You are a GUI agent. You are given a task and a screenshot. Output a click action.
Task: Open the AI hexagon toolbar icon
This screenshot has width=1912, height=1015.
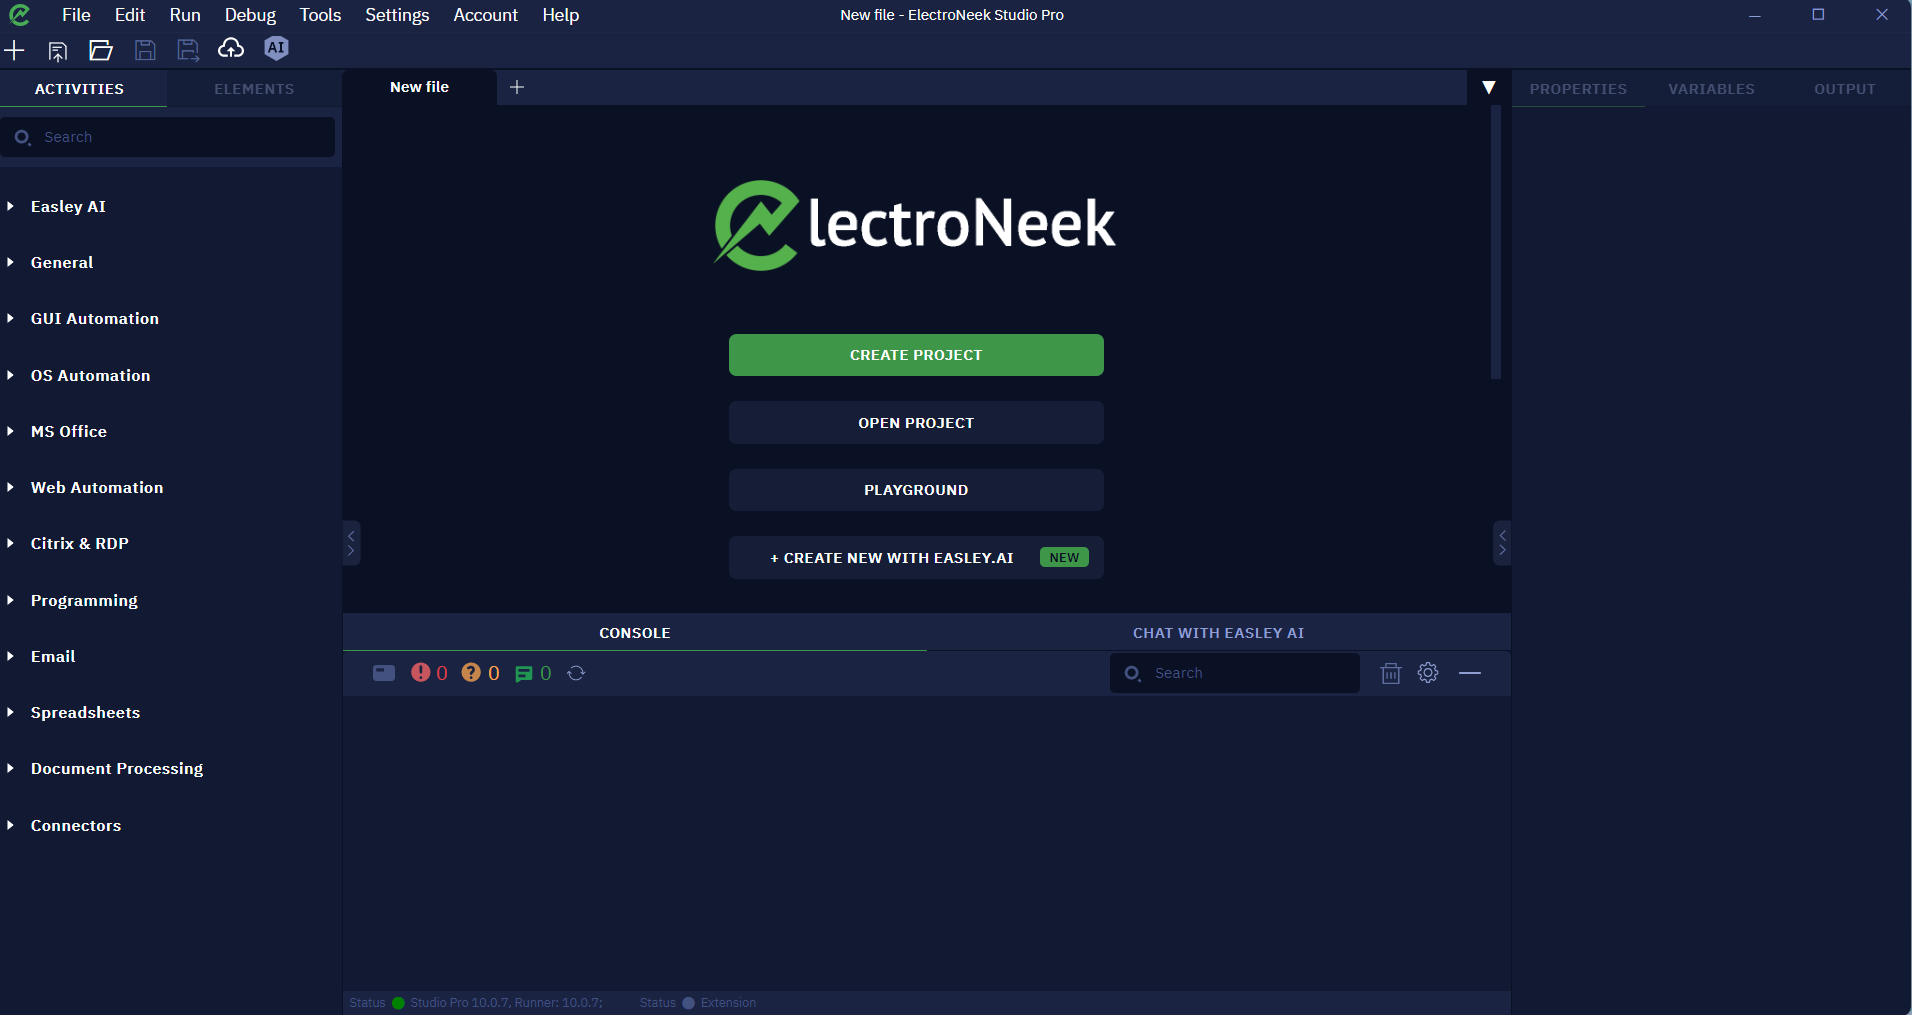coord(276,48)
